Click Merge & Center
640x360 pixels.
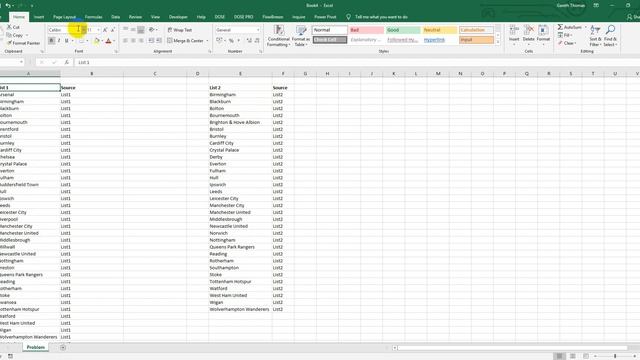tap(185, 41)
